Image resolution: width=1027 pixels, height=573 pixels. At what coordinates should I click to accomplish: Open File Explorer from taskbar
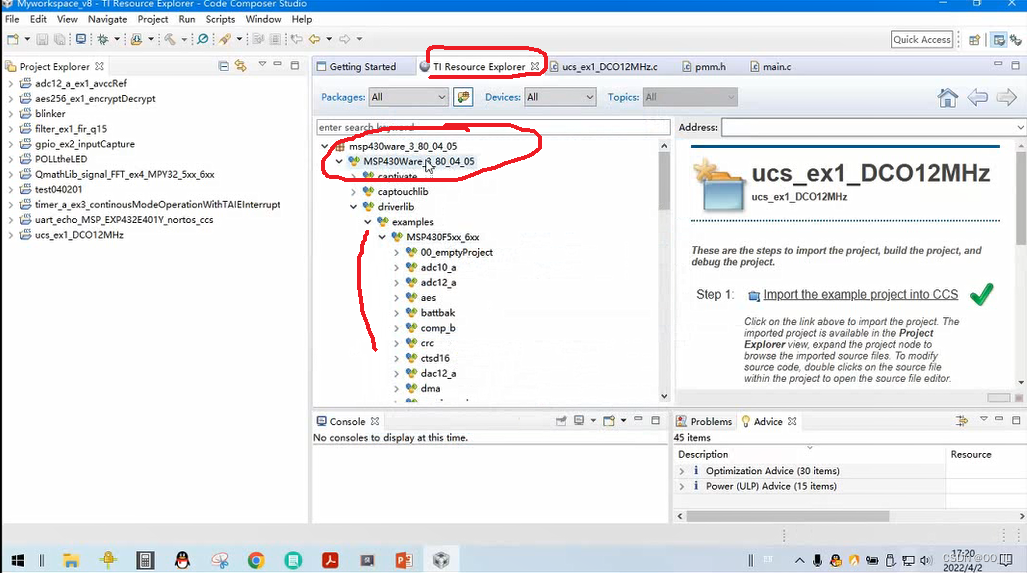coord(71,560)
